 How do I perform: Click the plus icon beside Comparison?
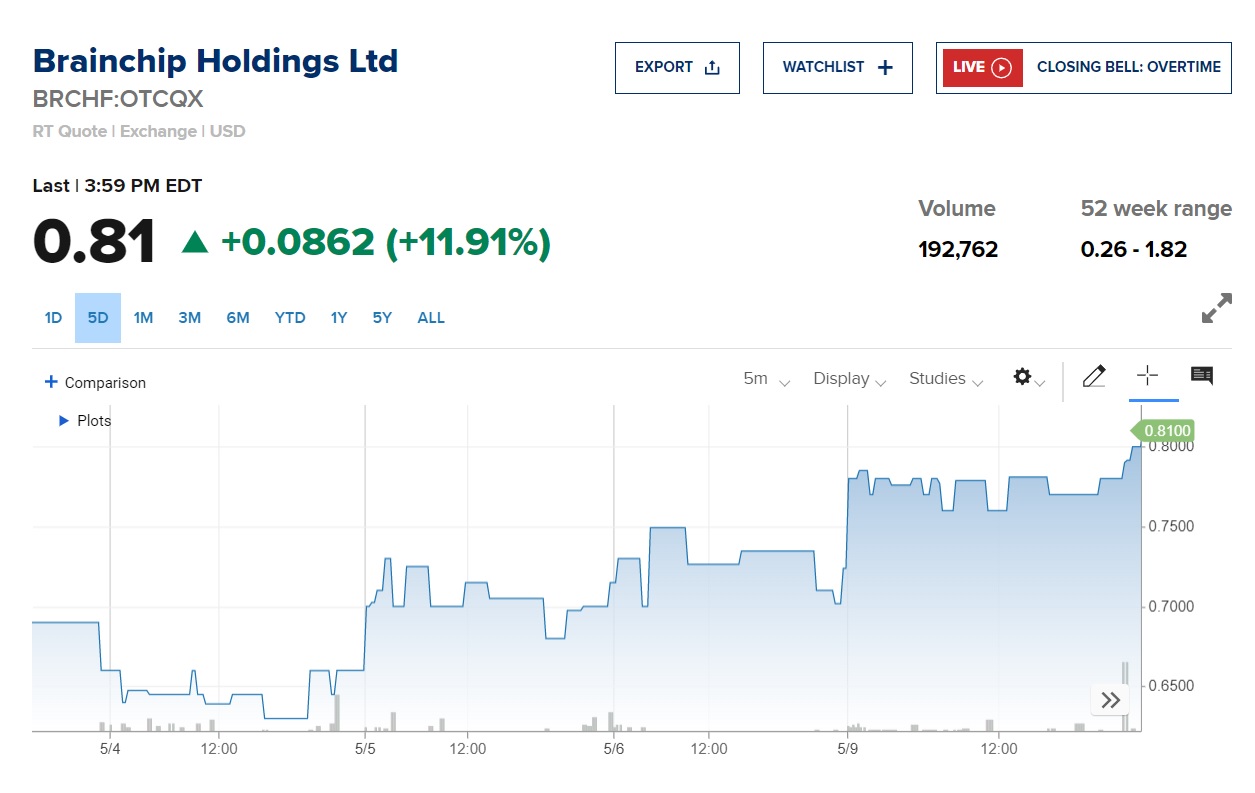point(51,382)
